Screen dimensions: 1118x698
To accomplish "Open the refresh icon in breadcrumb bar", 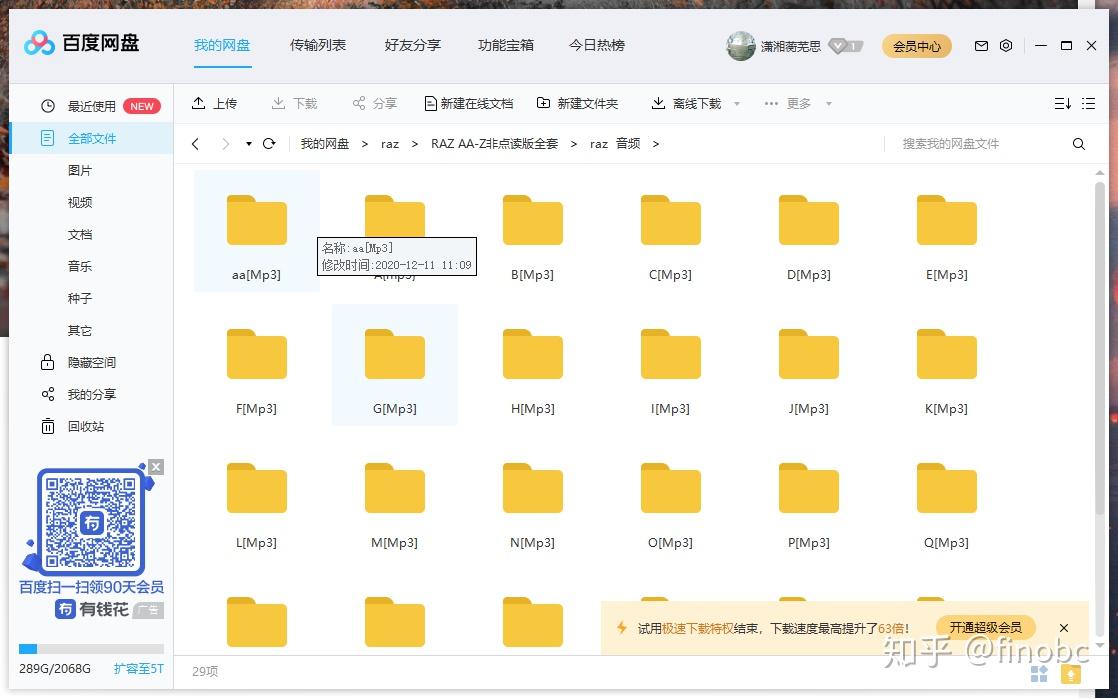I will click(x=268, y=143).
